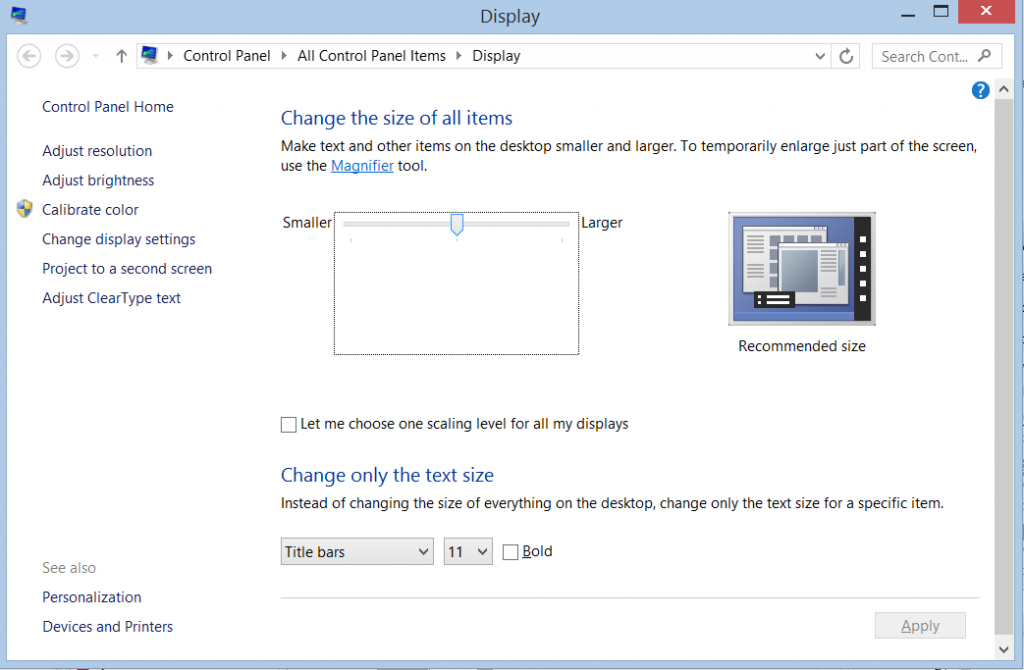This screenshot has height=670, width=1024.
Task: Go up one level with the Up arrow
Action: click(121, 56)
